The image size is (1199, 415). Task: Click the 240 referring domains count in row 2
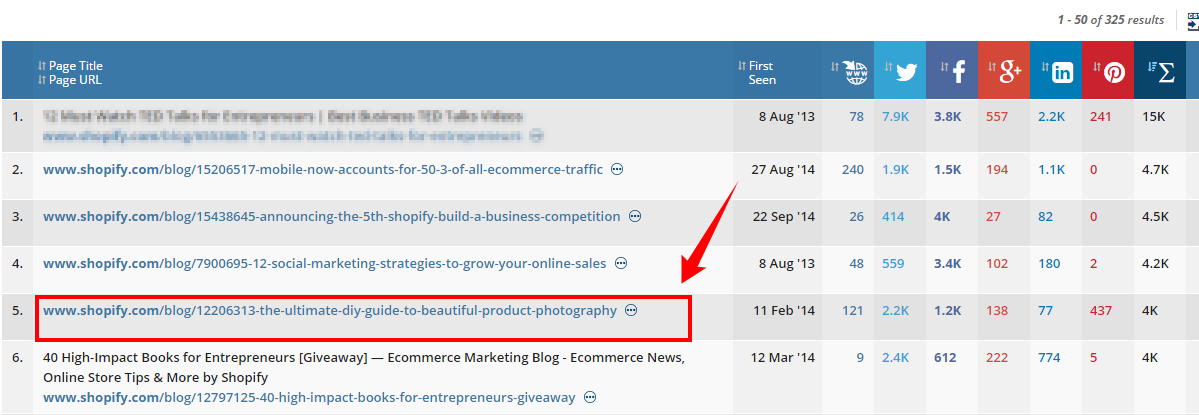[852, 170]
